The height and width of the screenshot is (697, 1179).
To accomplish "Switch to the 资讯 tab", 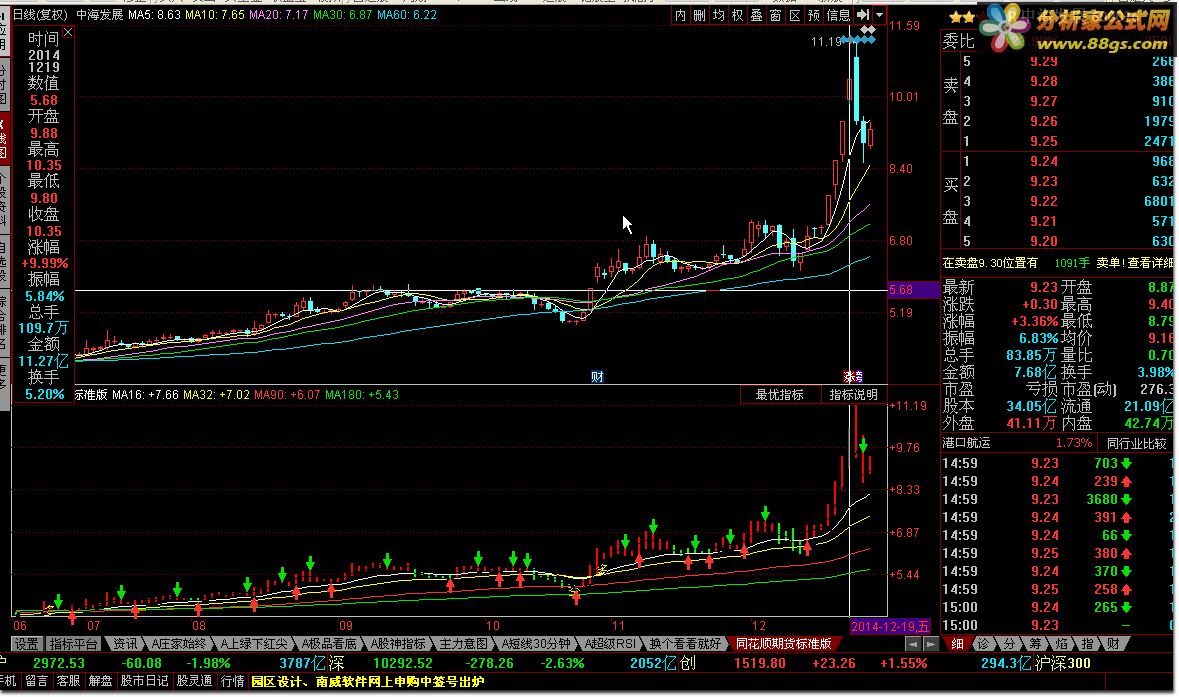I will 125,644.
